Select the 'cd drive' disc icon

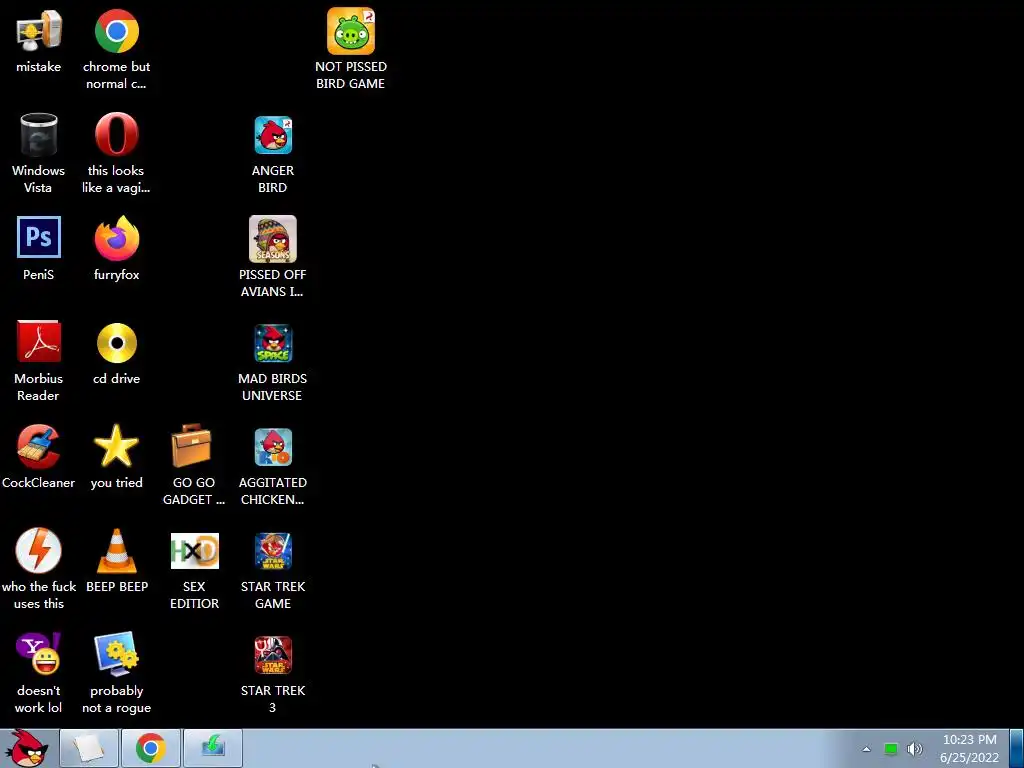[117, 343]
